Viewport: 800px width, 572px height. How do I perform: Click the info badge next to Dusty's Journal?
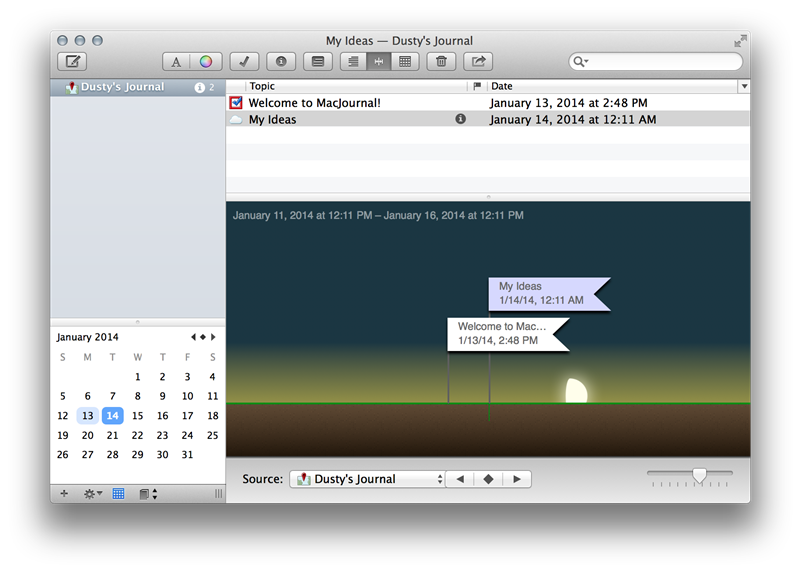tap(199, 88)
